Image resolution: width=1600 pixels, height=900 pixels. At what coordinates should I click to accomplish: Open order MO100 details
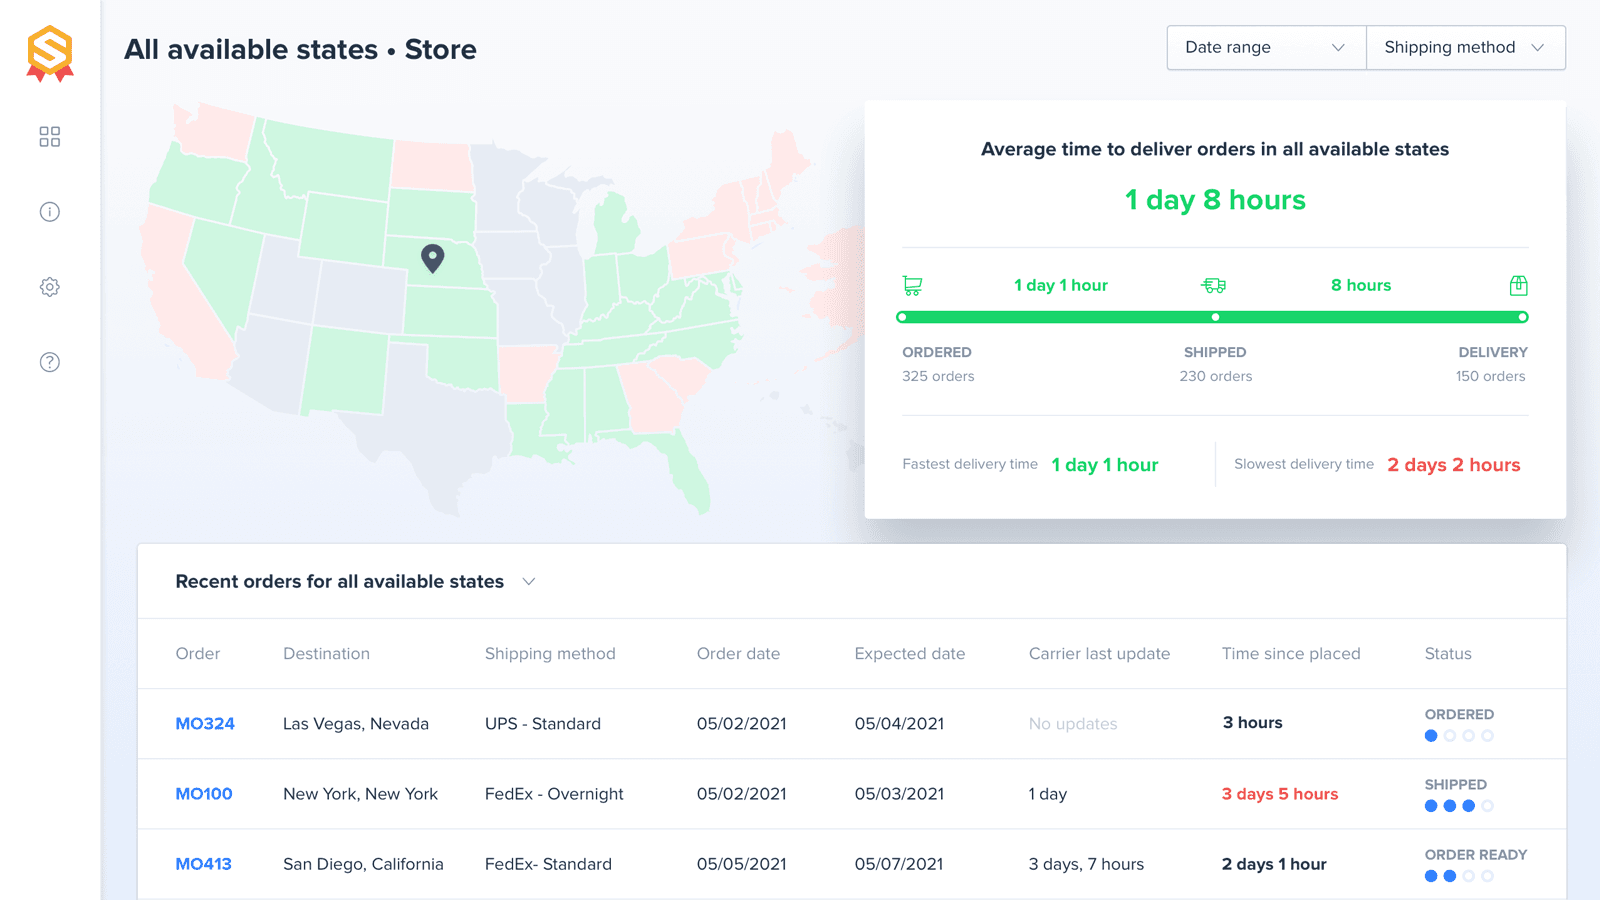click(x=204, y=793)
